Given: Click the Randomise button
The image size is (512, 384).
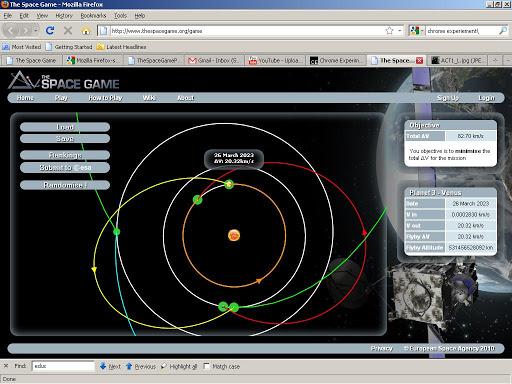Looking at the screenshot, I should 65,185.
